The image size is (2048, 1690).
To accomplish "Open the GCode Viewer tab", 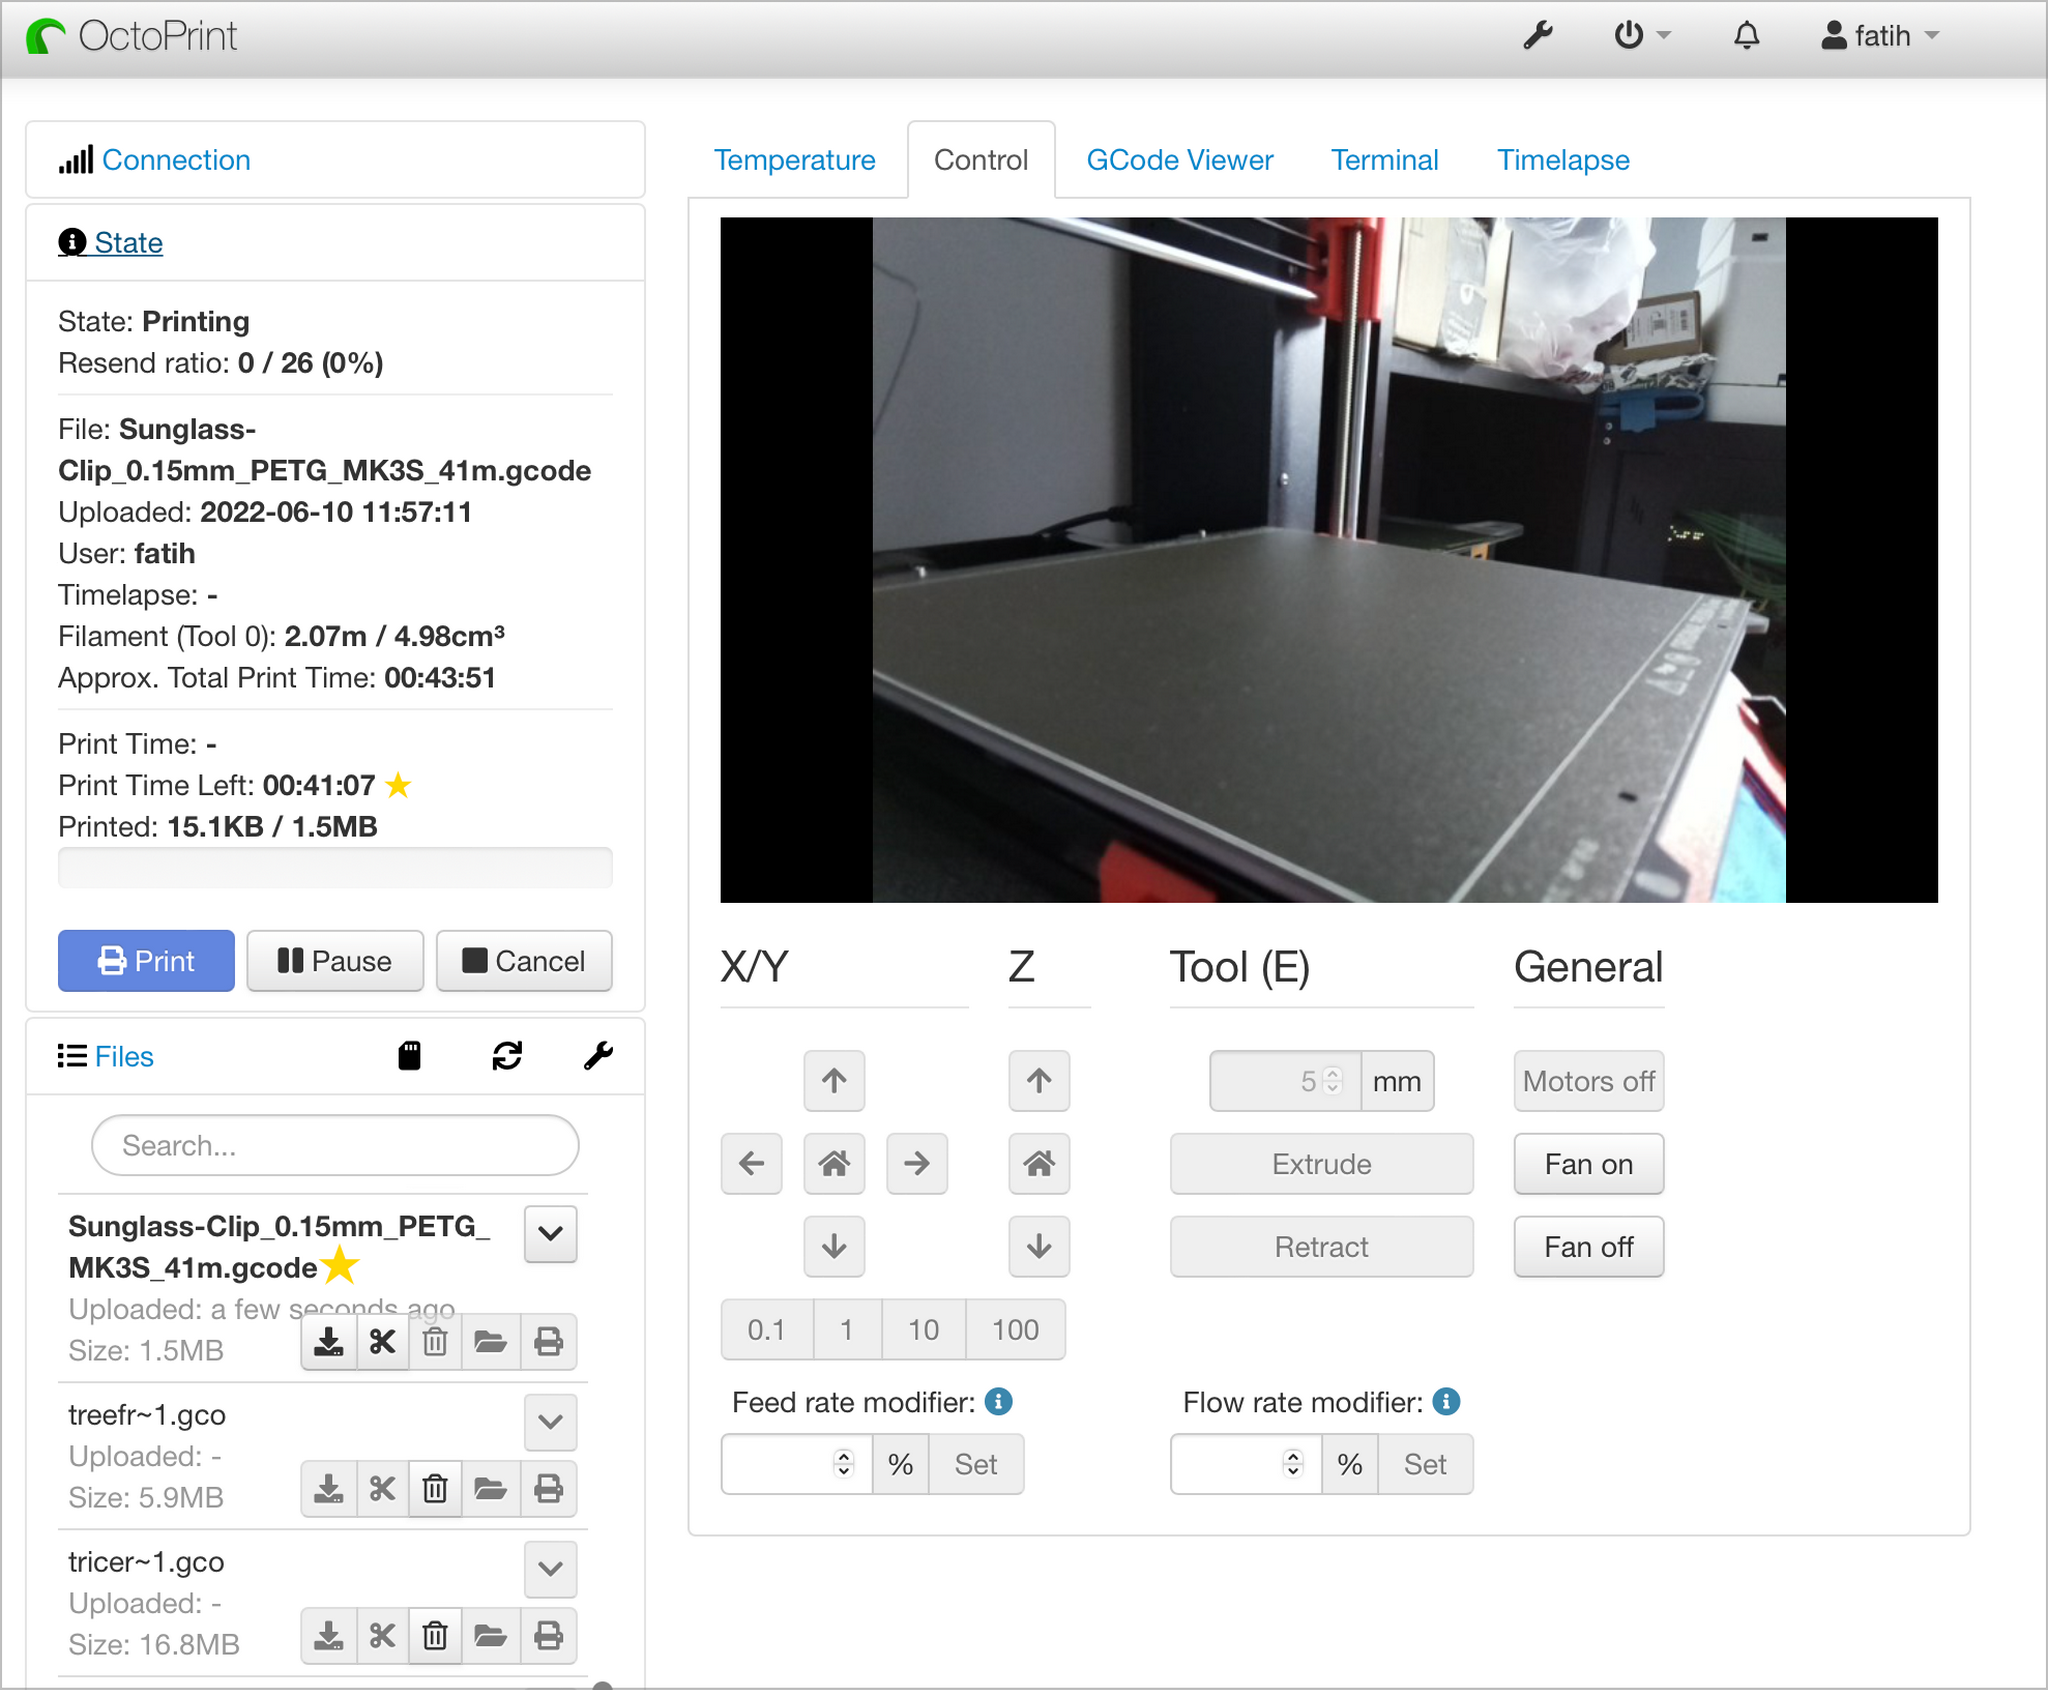I will pos(1179,160).
